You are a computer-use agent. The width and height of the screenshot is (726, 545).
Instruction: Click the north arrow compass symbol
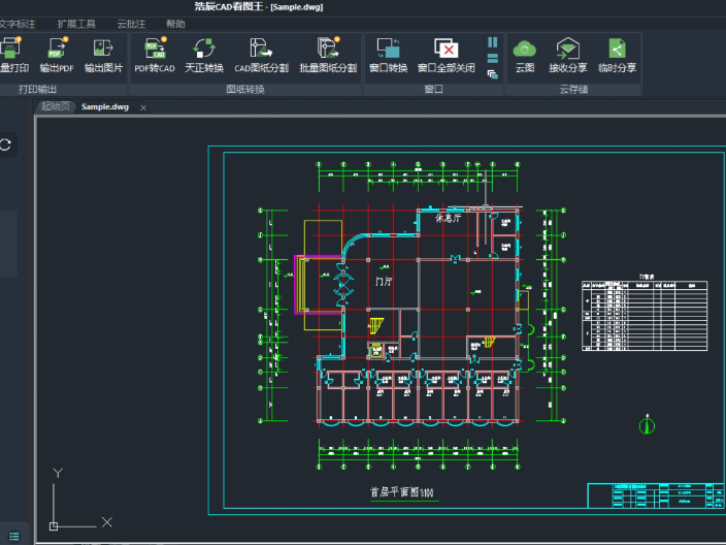coord(647,425)
